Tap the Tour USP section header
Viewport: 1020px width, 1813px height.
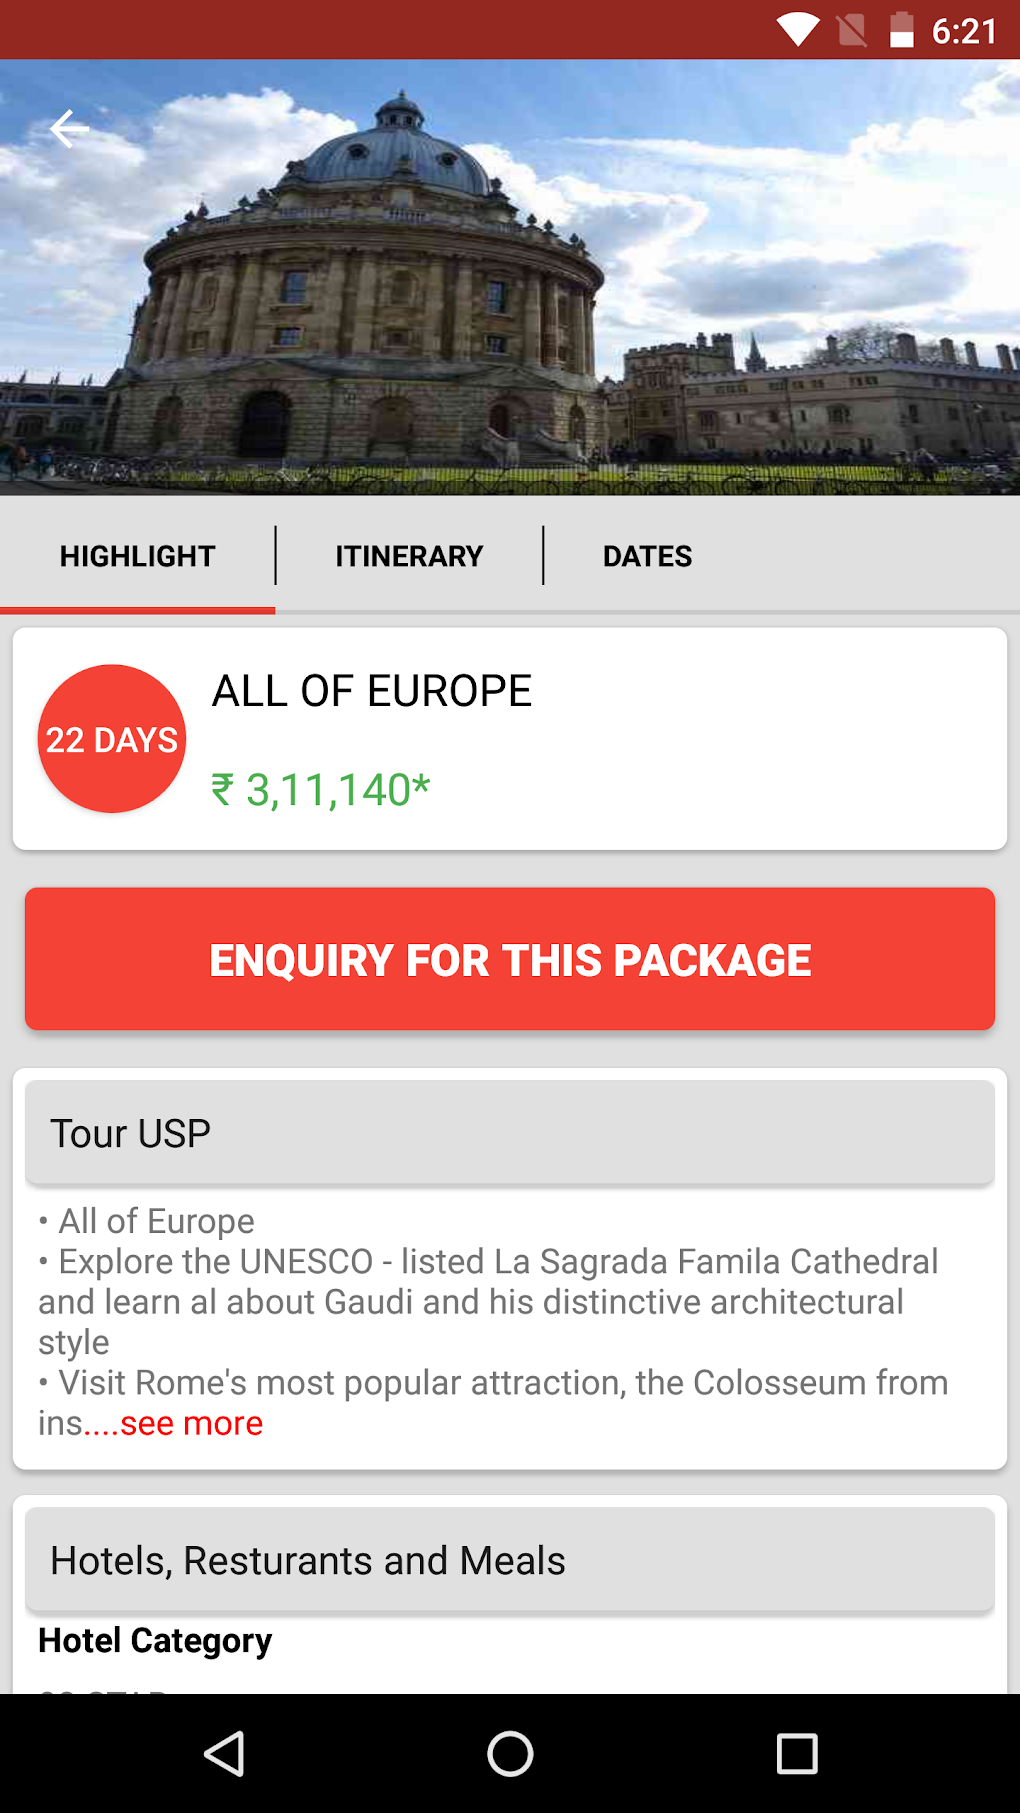click(510, 1133)
